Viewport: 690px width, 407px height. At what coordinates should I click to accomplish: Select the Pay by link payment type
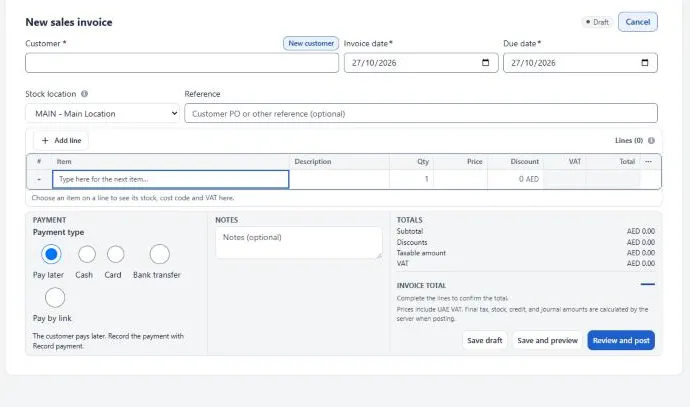(55, 297)
